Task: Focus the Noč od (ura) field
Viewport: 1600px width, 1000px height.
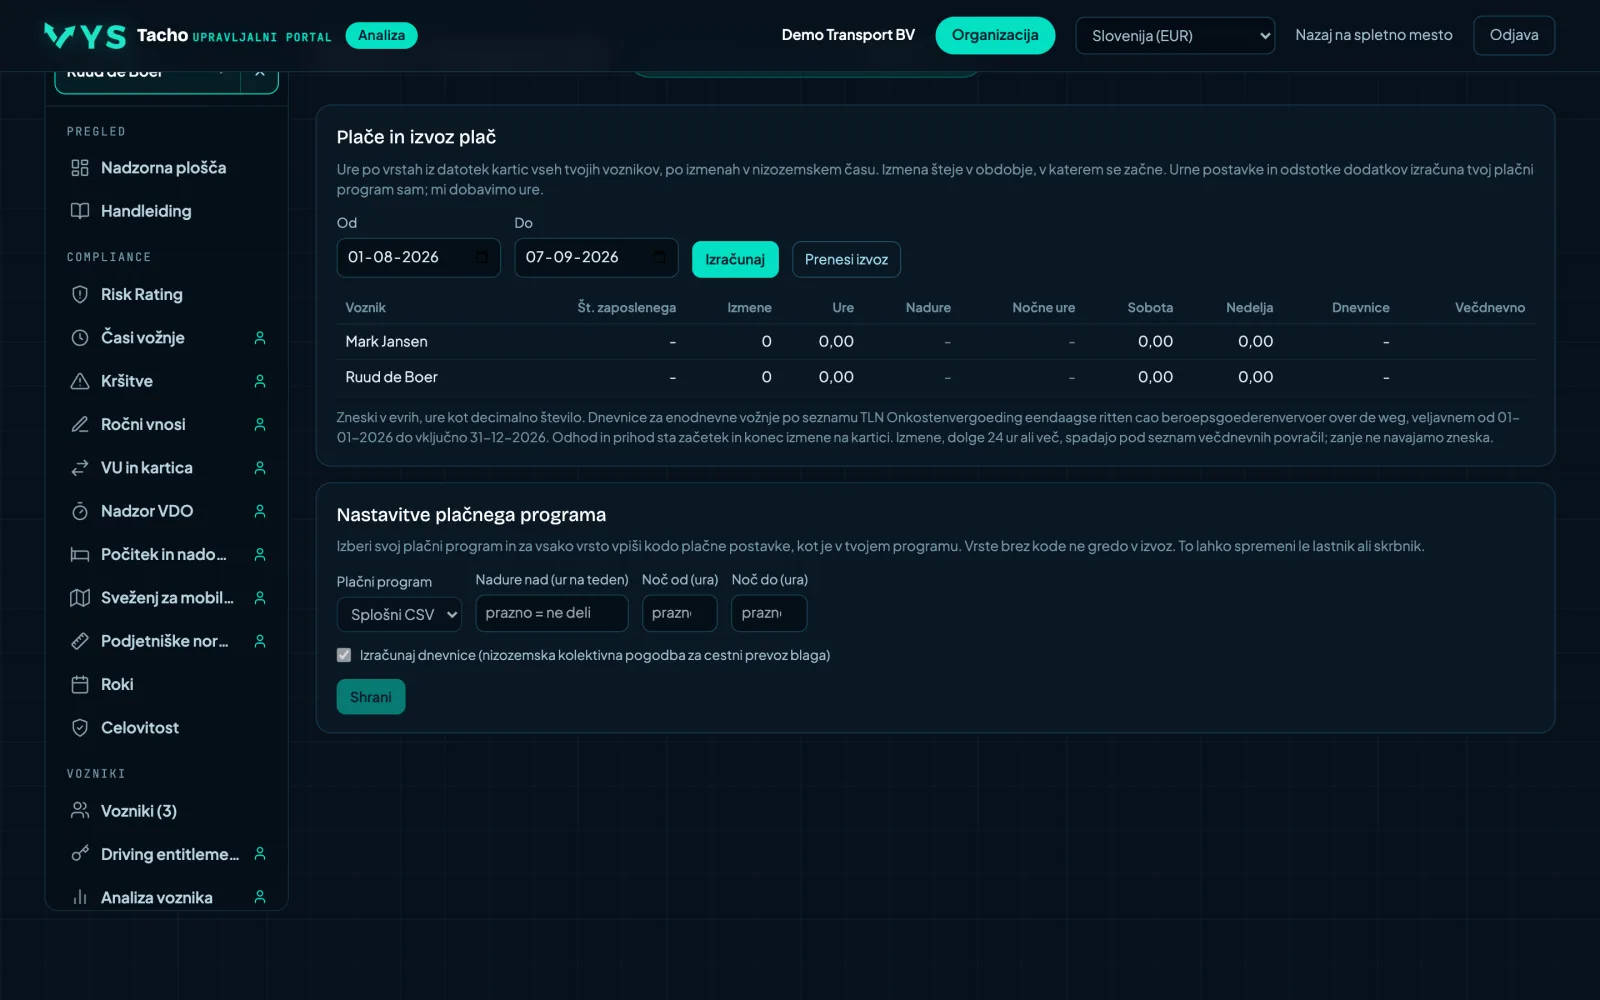Action: [x=680, y=613]
